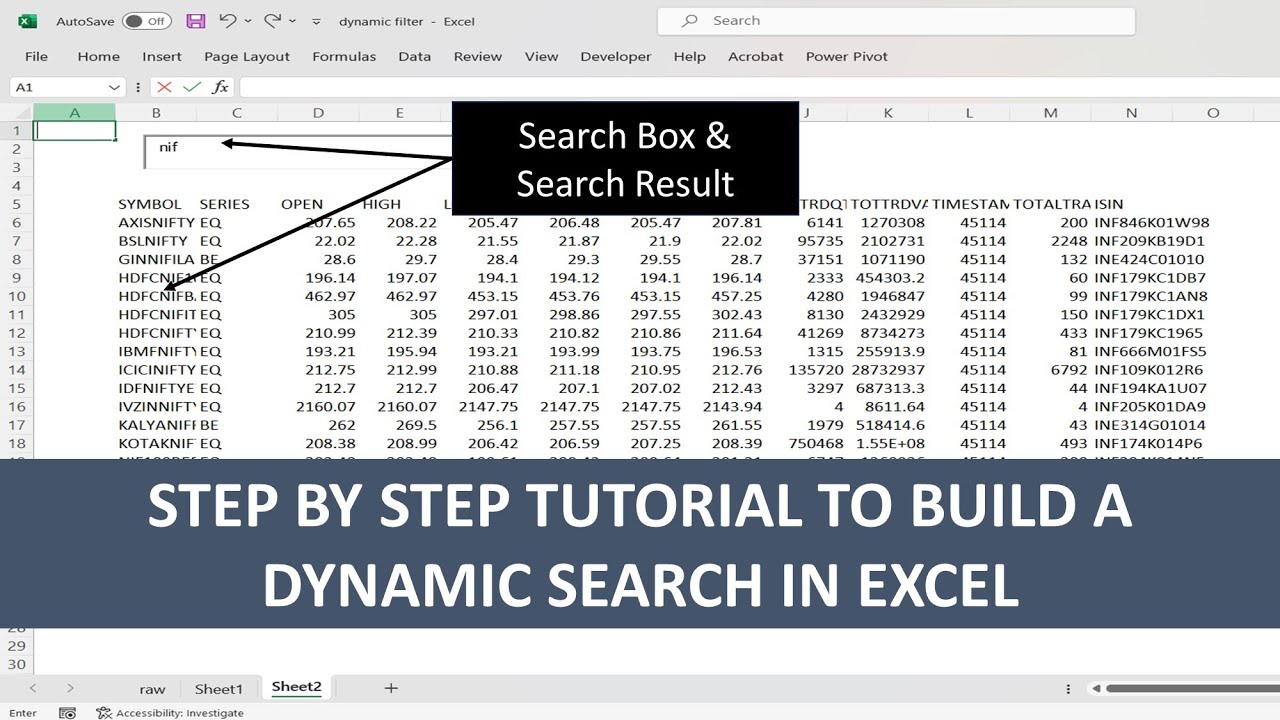Screen dimensions: 1280x720
Task: Select row 12 header
Action: [x=17, y=333]
